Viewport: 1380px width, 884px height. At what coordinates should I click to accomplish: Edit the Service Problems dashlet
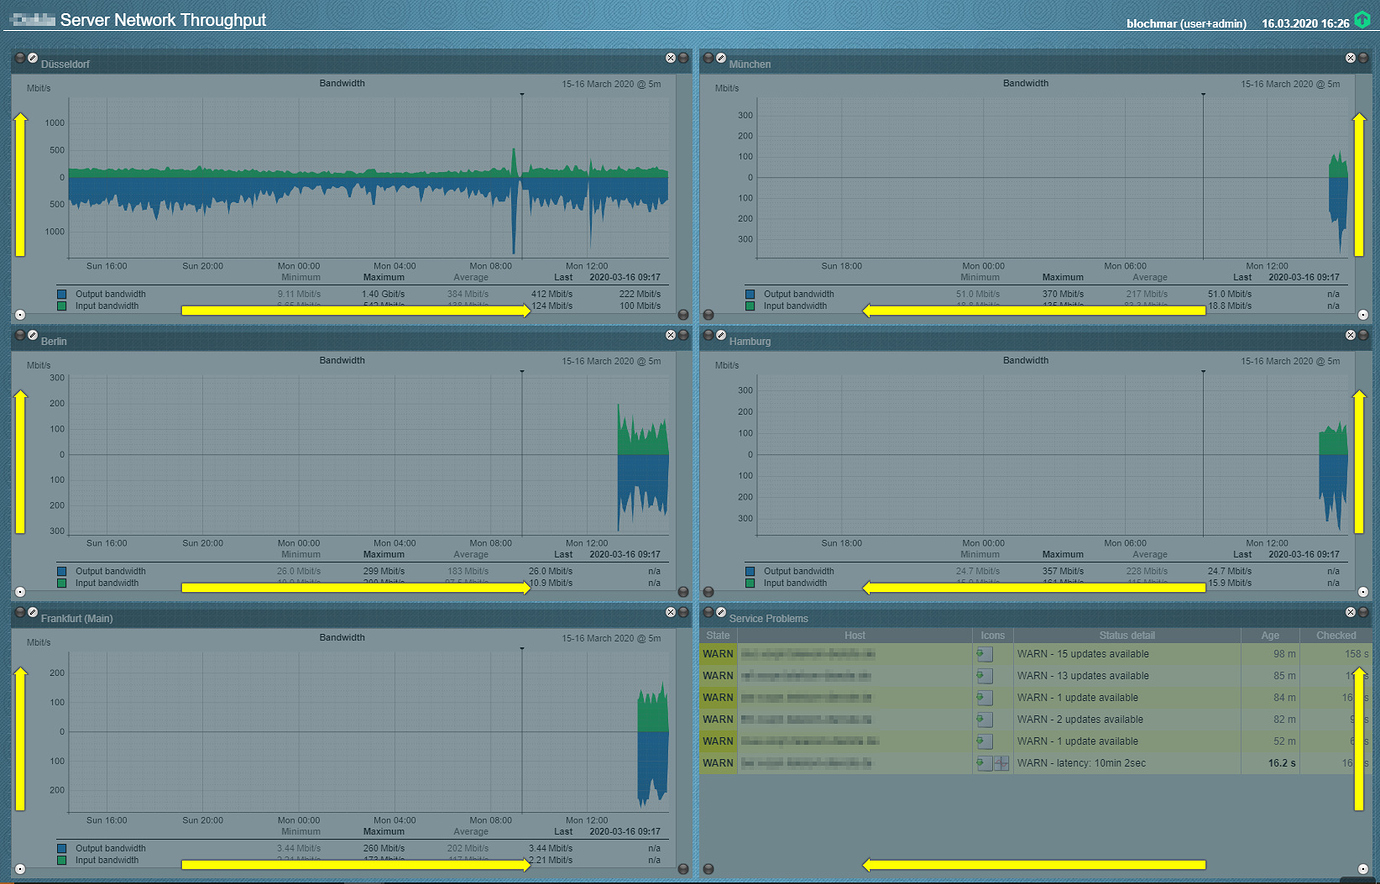click(x=720, y=612)
